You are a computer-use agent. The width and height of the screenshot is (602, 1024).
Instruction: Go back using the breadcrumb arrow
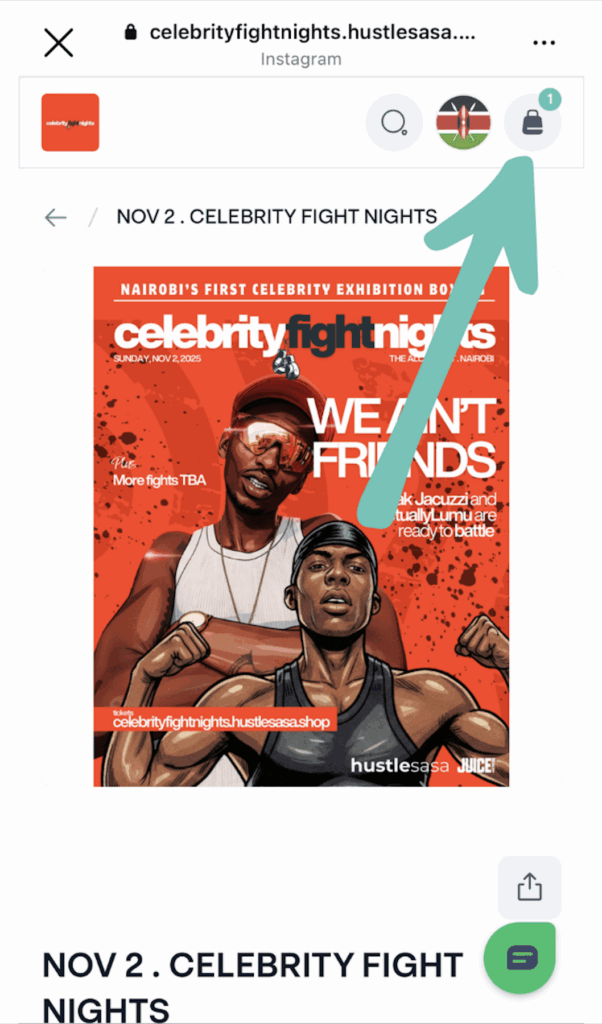(x=55, y=217)
